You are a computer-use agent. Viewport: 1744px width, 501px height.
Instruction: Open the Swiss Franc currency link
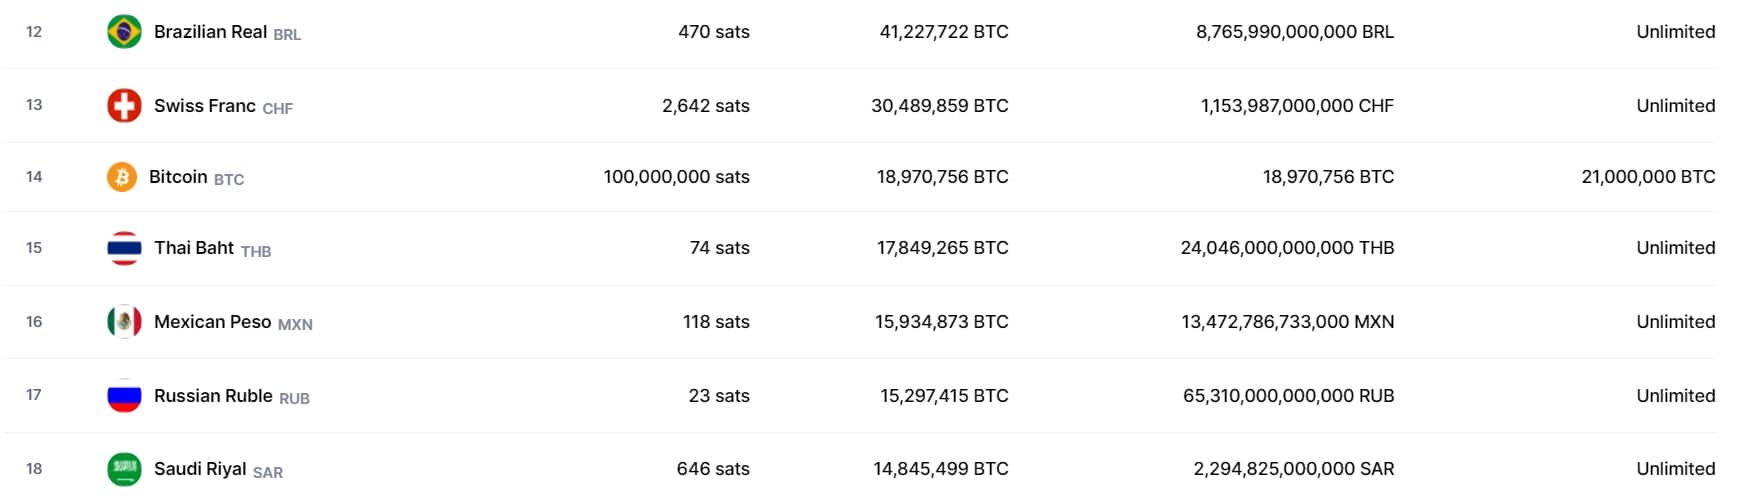pyautogui.click(x=205, y=106)
